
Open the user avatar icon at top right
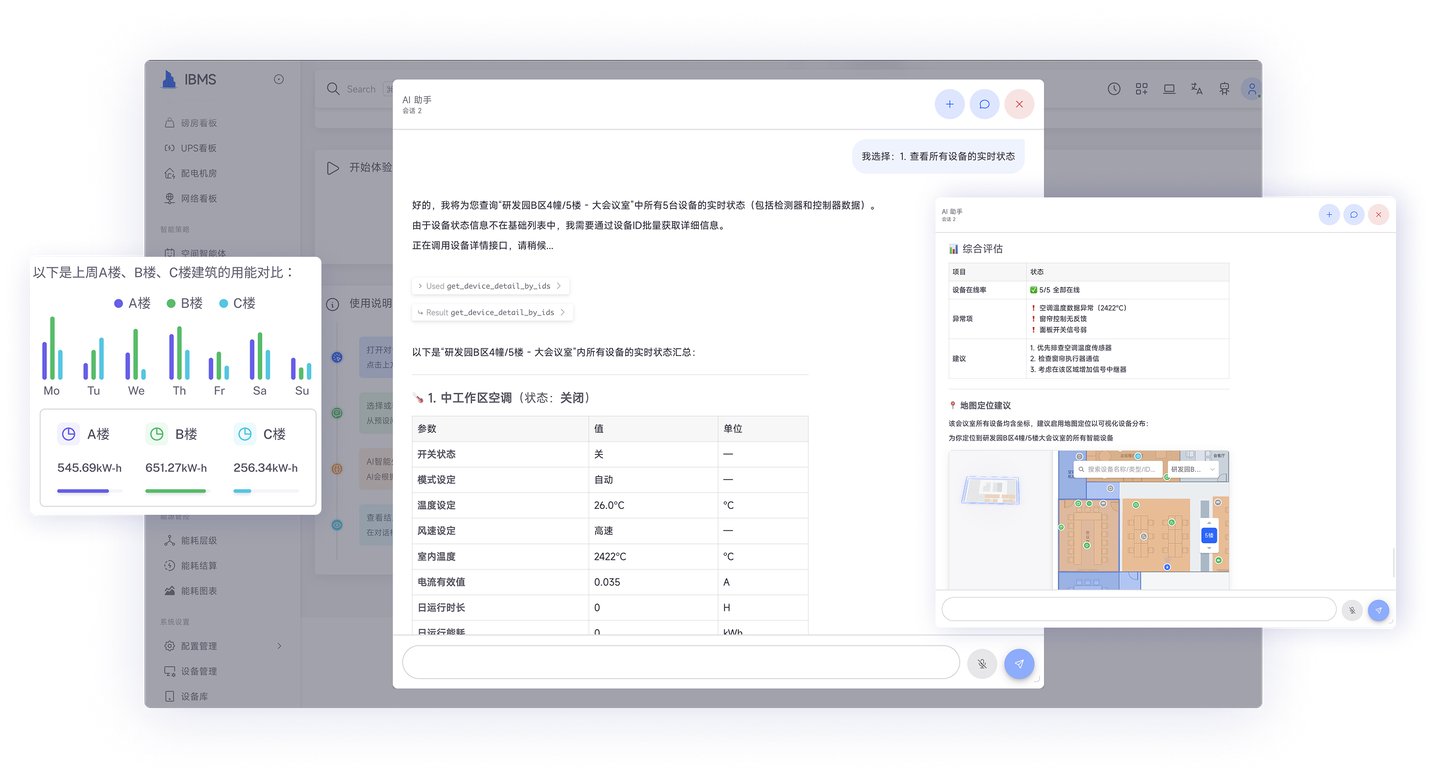1252,89
